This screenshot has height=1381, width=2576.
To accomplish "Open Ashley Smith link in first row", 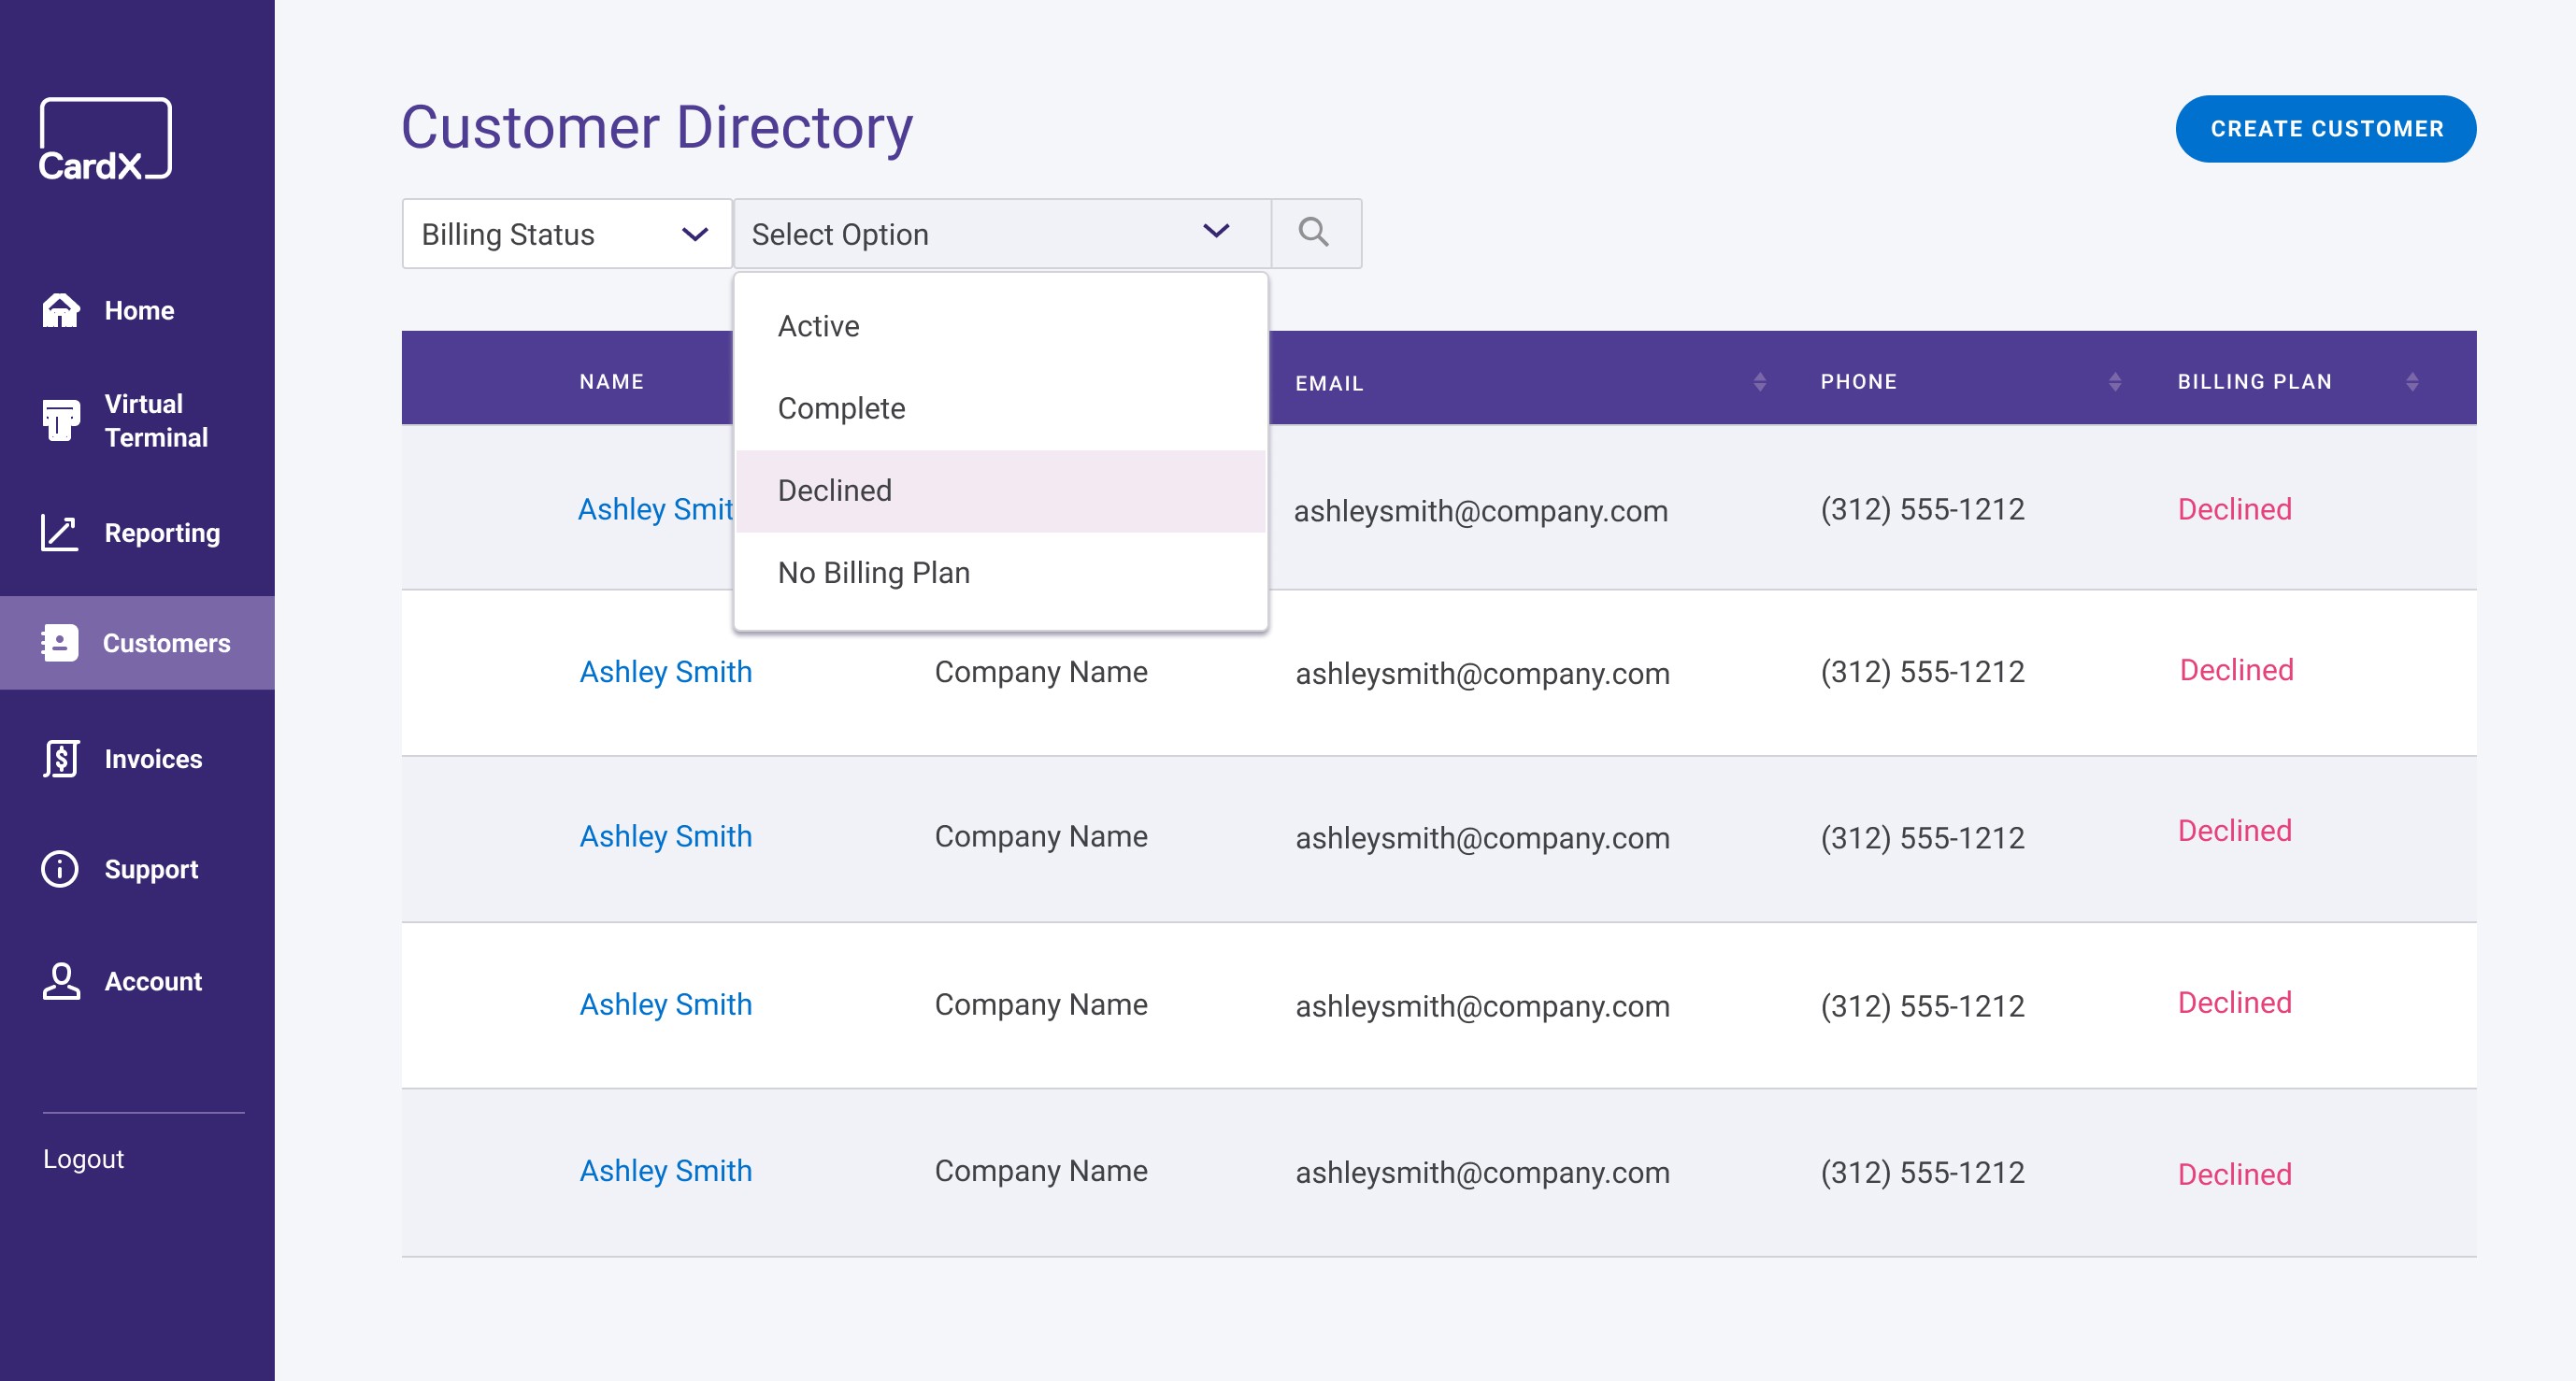I will tap(655, 509).
